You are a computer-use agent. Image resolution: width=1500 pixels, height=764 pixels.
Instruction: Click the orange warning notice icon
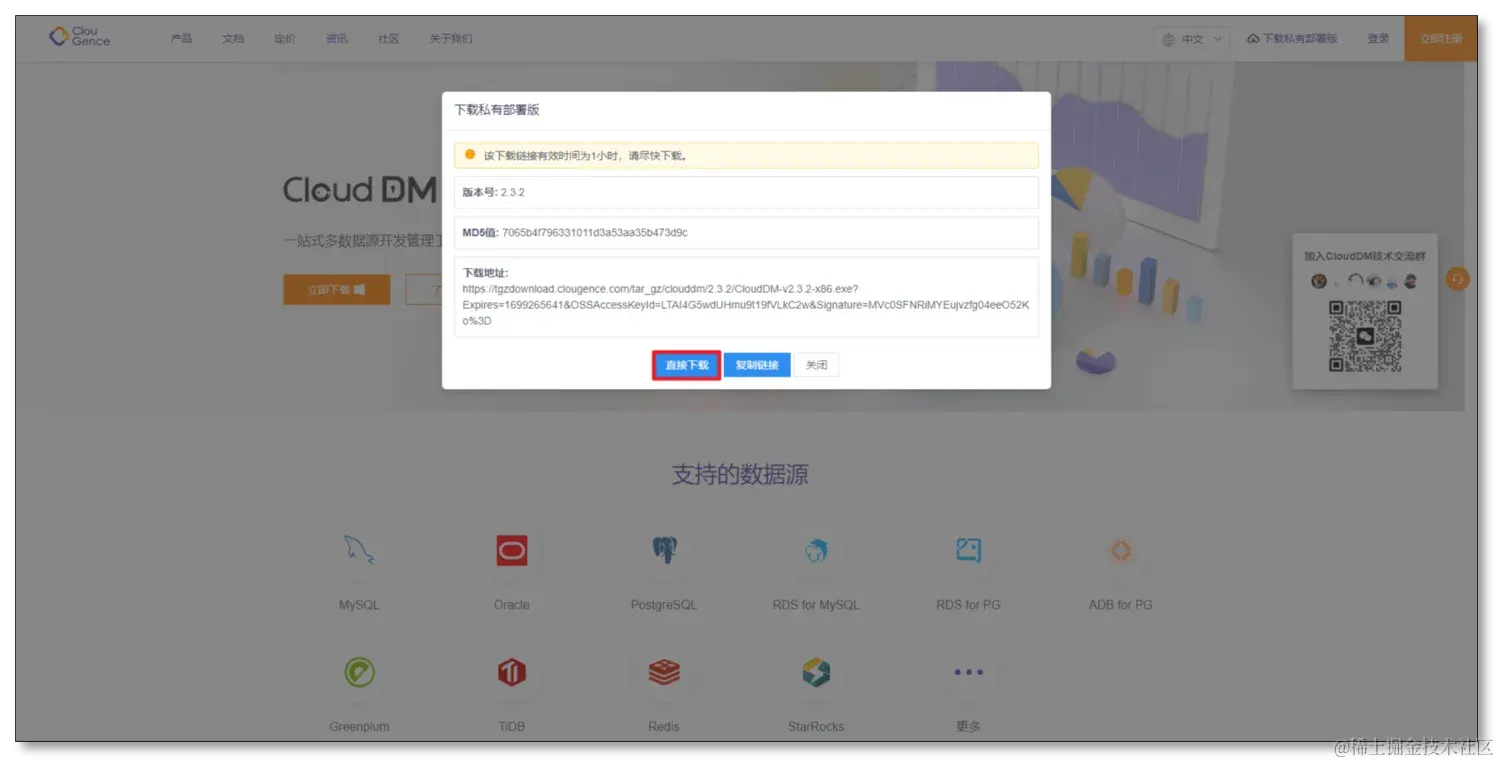pyautogui.click(x=470, y=155)
